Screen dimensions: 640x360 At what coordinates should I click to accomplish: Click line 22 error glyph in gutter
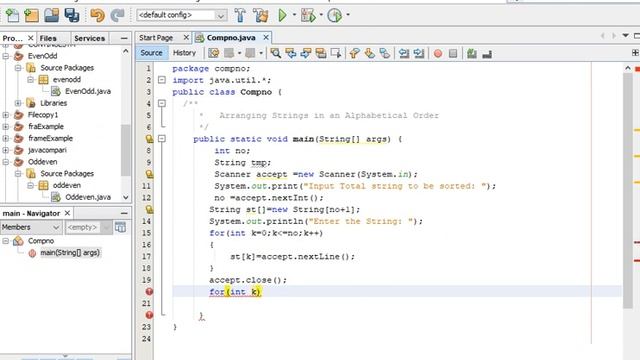tap(149, 315)
